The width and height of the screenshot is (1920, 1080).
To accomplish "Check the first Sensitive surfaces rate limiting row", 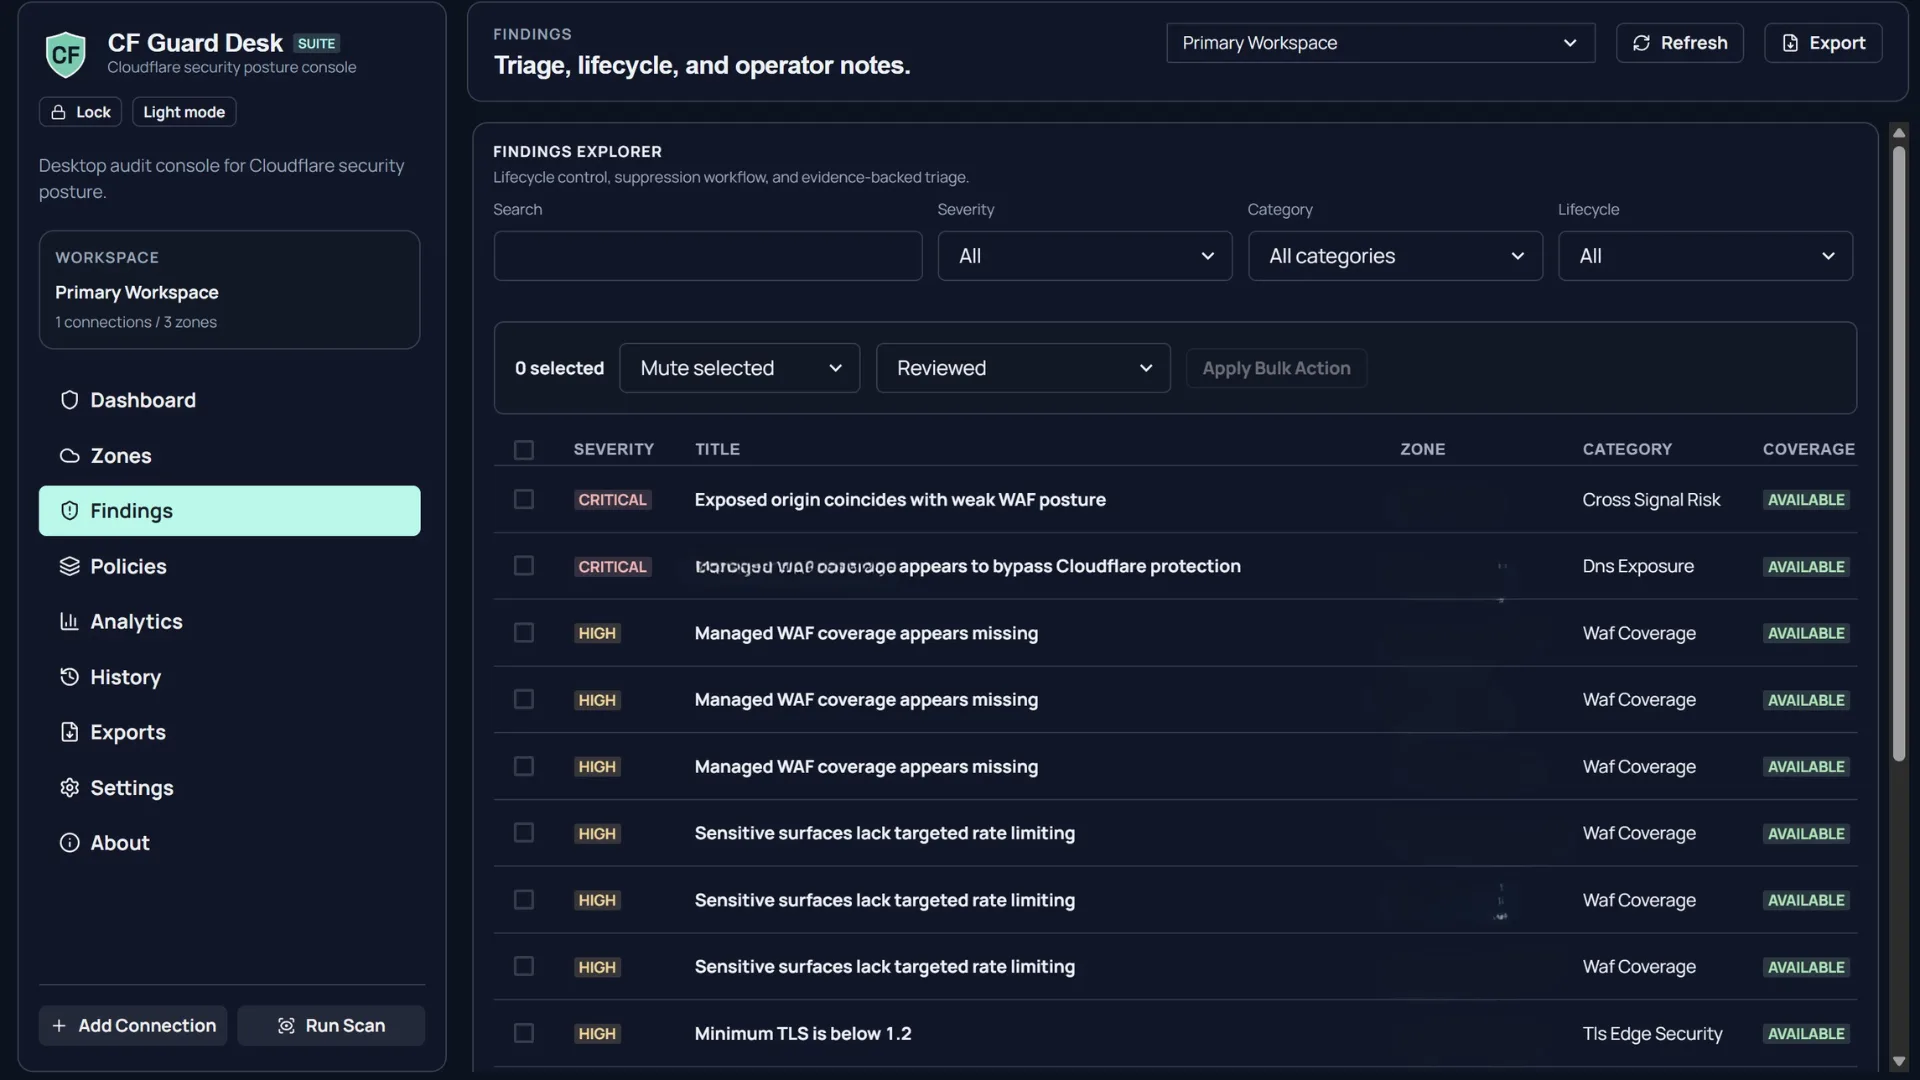I will click(x=524, y=833).
